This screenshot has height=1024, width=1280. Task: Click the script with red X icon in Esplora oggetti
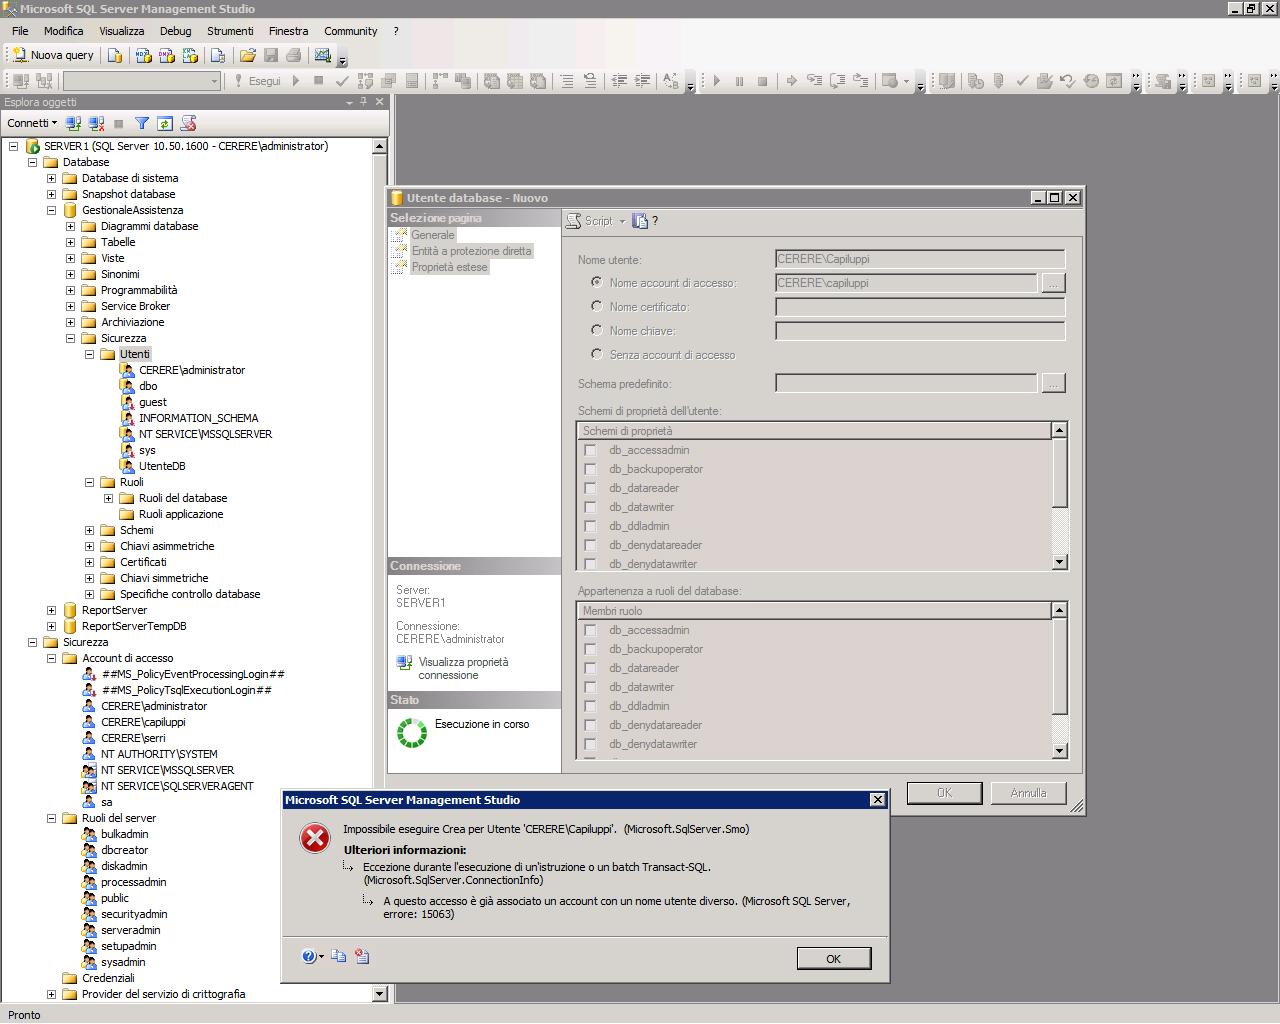point(188,123)
